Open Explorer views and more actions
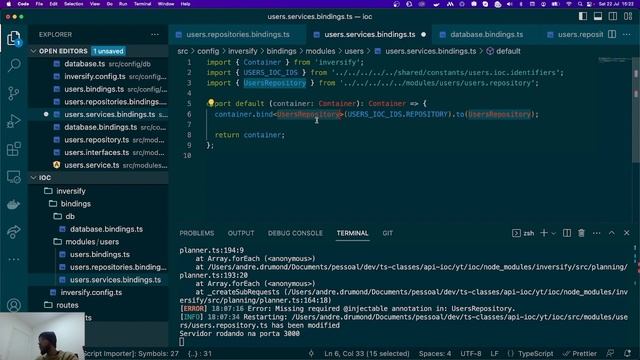Image resolution: width=640 pixels, height=360 pixels. (155, 35)
